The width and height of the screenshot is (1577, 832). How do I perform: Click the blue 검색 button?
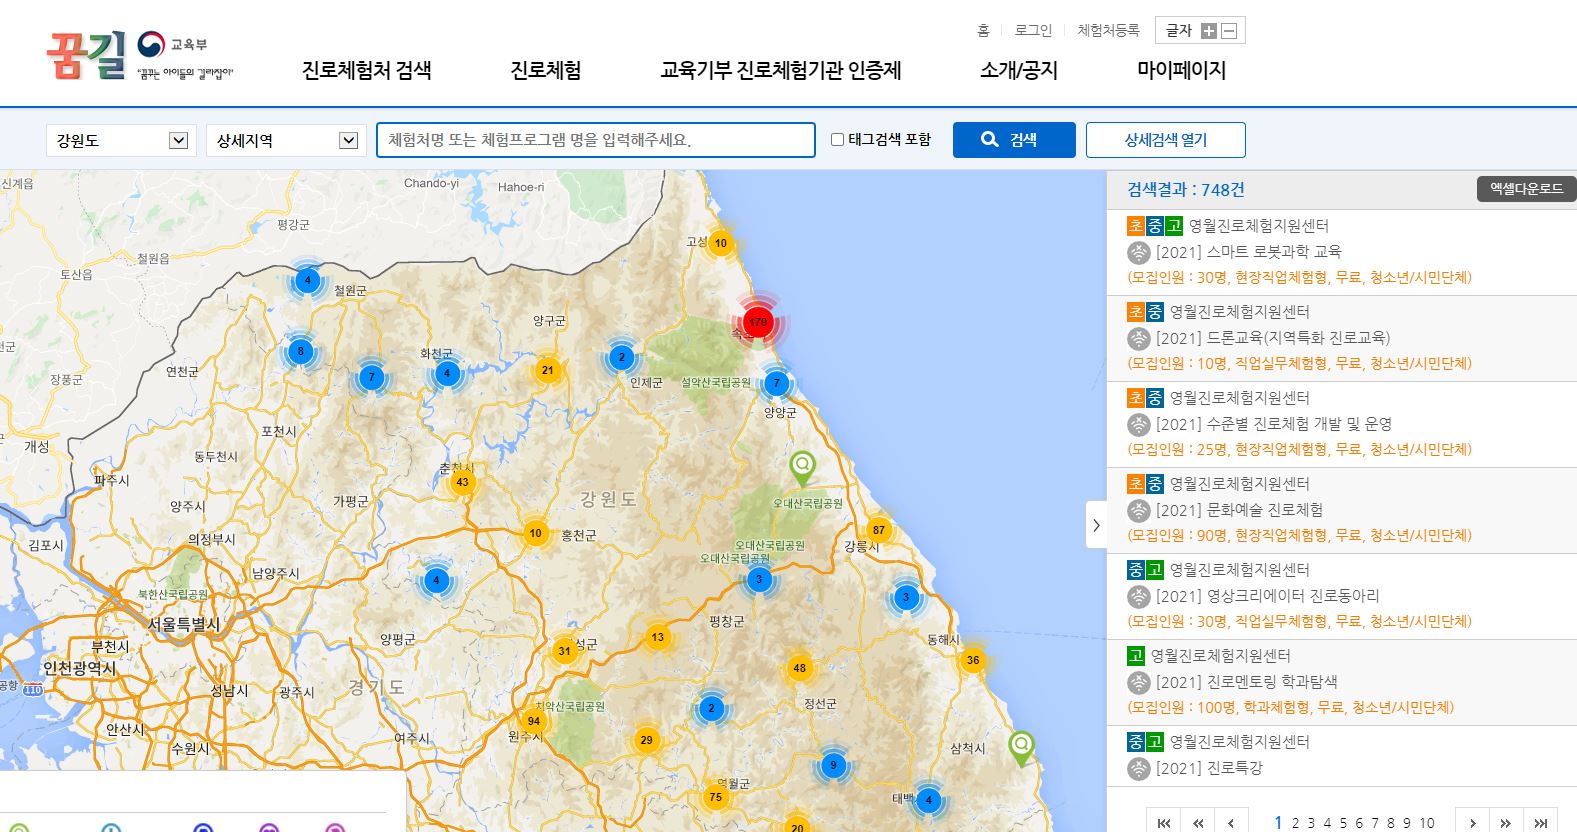pos(1014,140)
